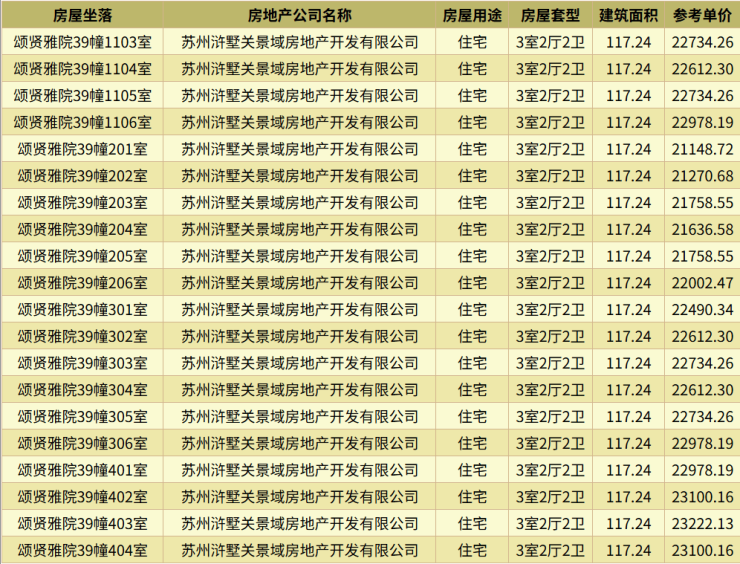Image resolution: width=740 pixels, height=564 pixels.
Task: Click price 21758.55 in the 203室 row
Action: click(702, 203)
